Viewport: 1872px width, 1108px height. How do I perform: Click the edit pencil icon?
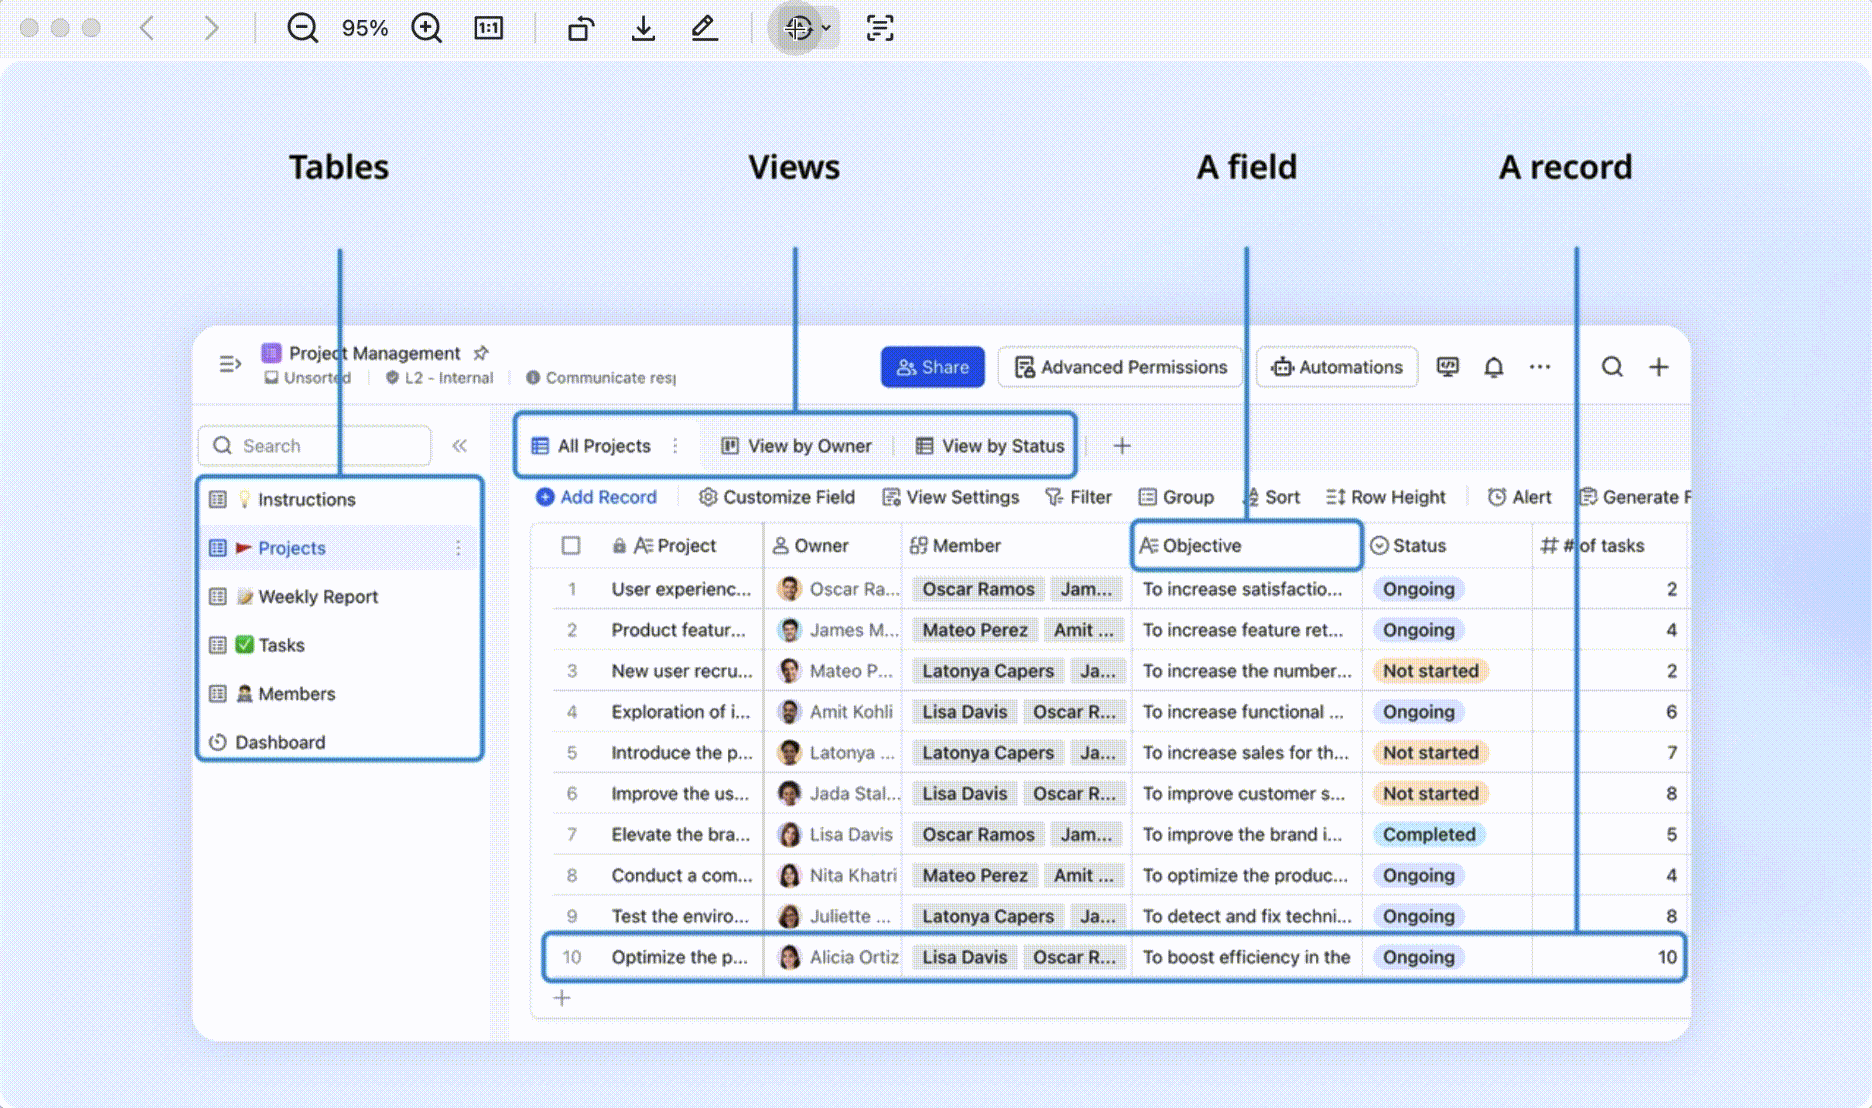click(704, 28)
